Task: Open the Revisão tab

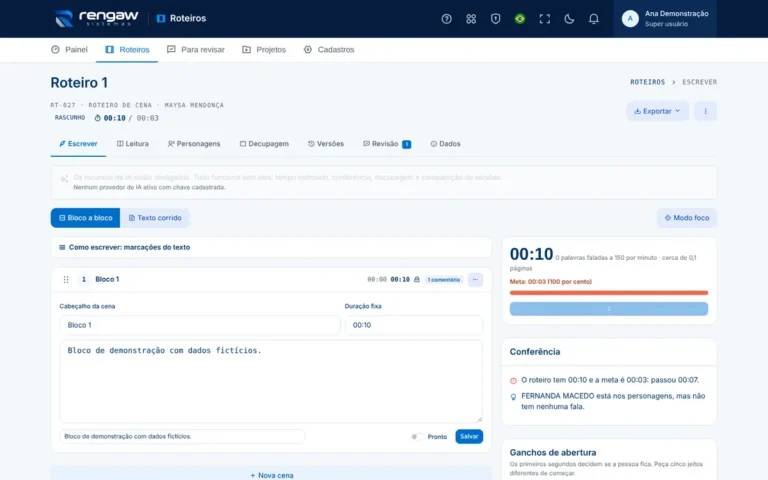Action: pos(387,144)
